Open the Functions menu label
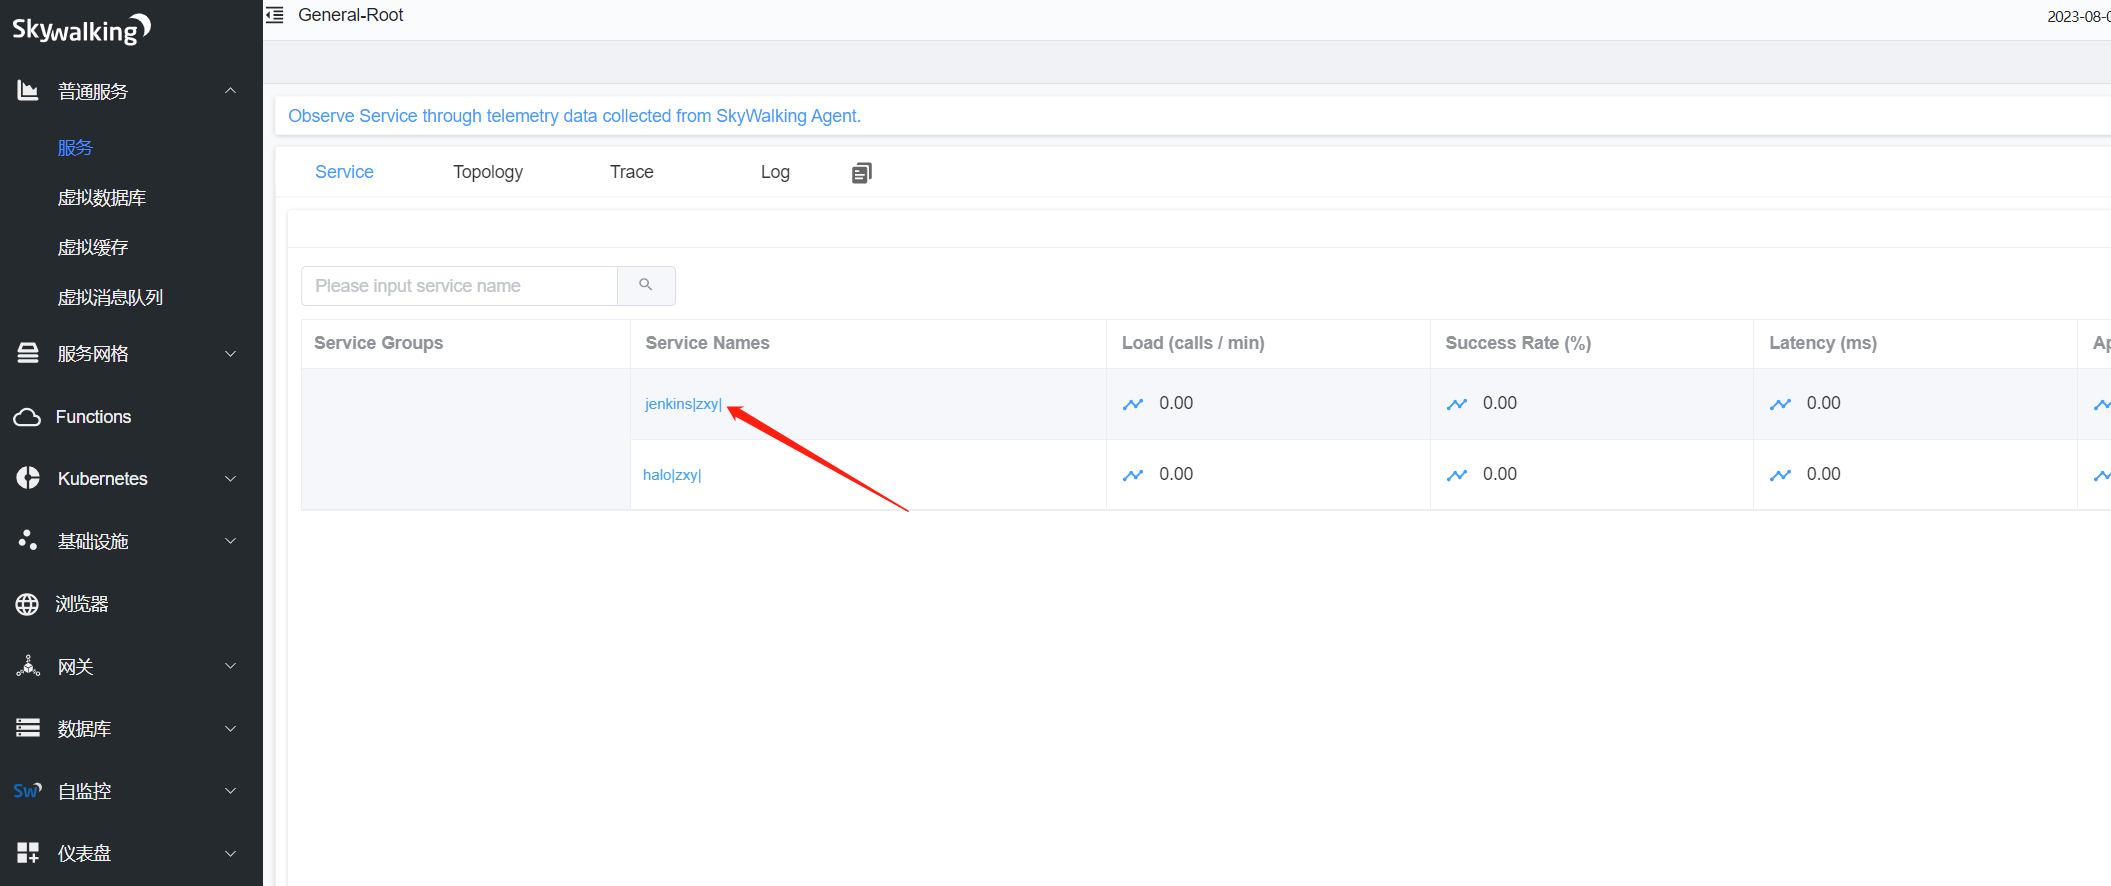 (93, 417)
